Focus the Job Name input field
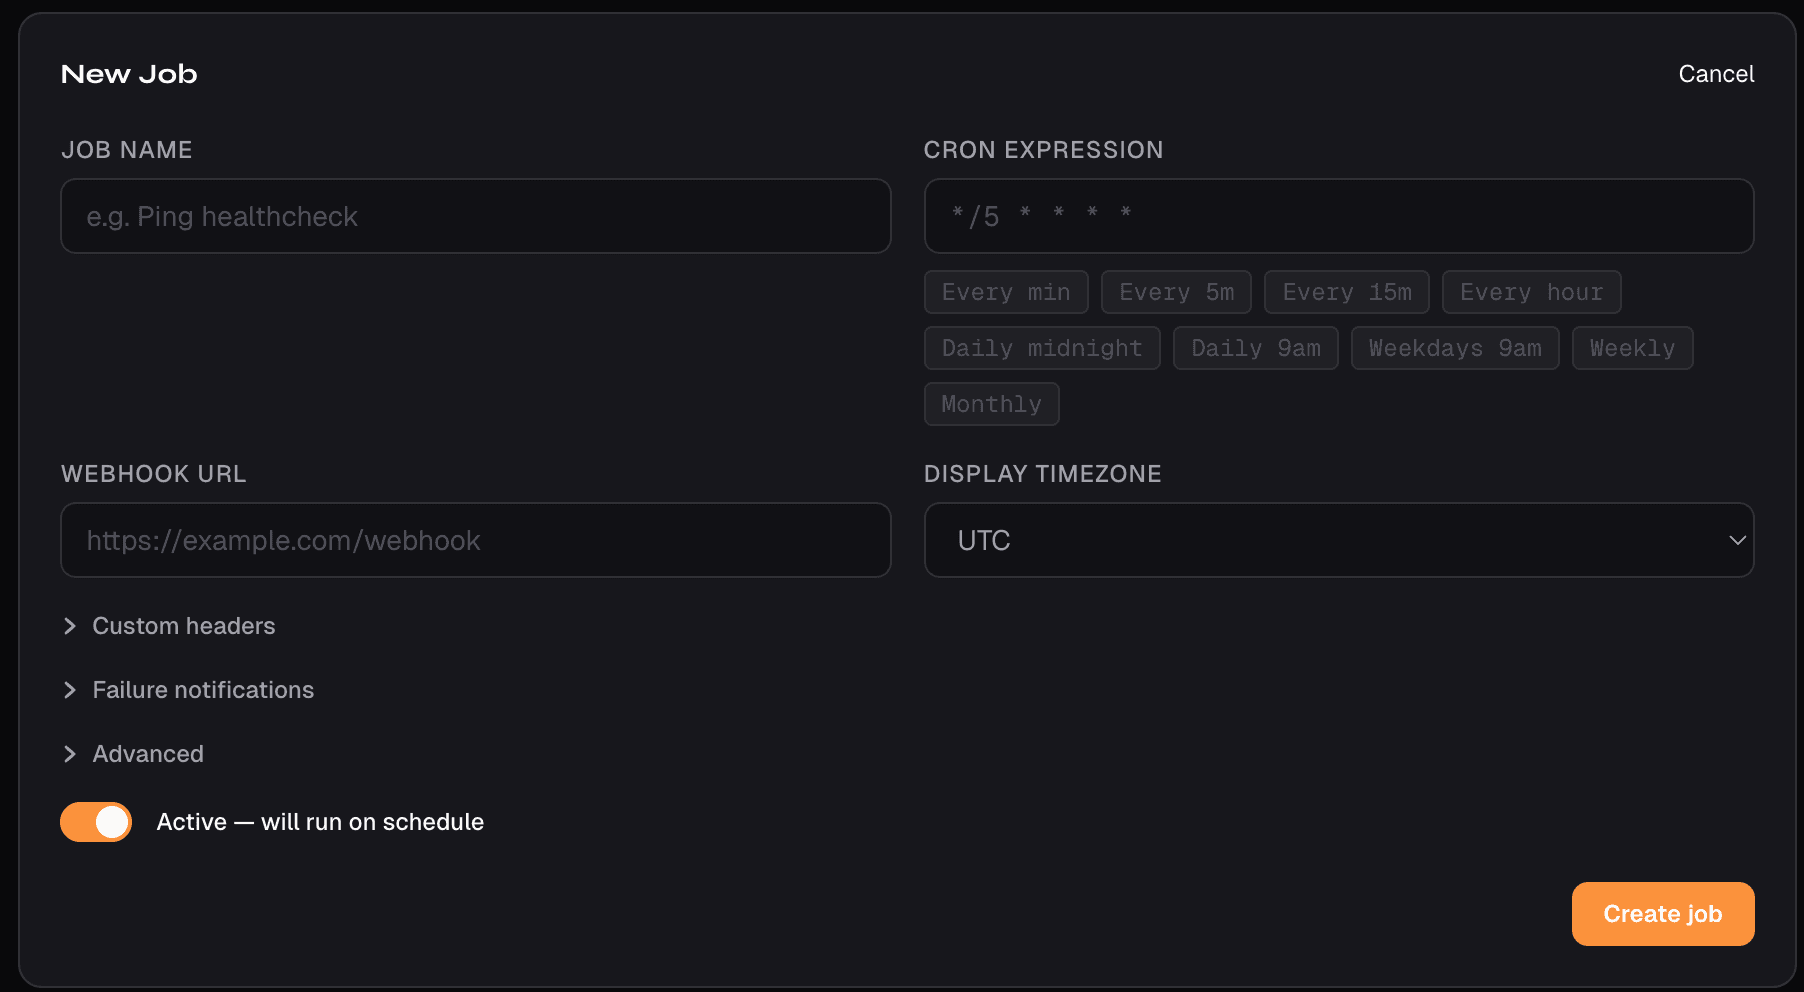 pyautogui.click(x=475, y=216)
